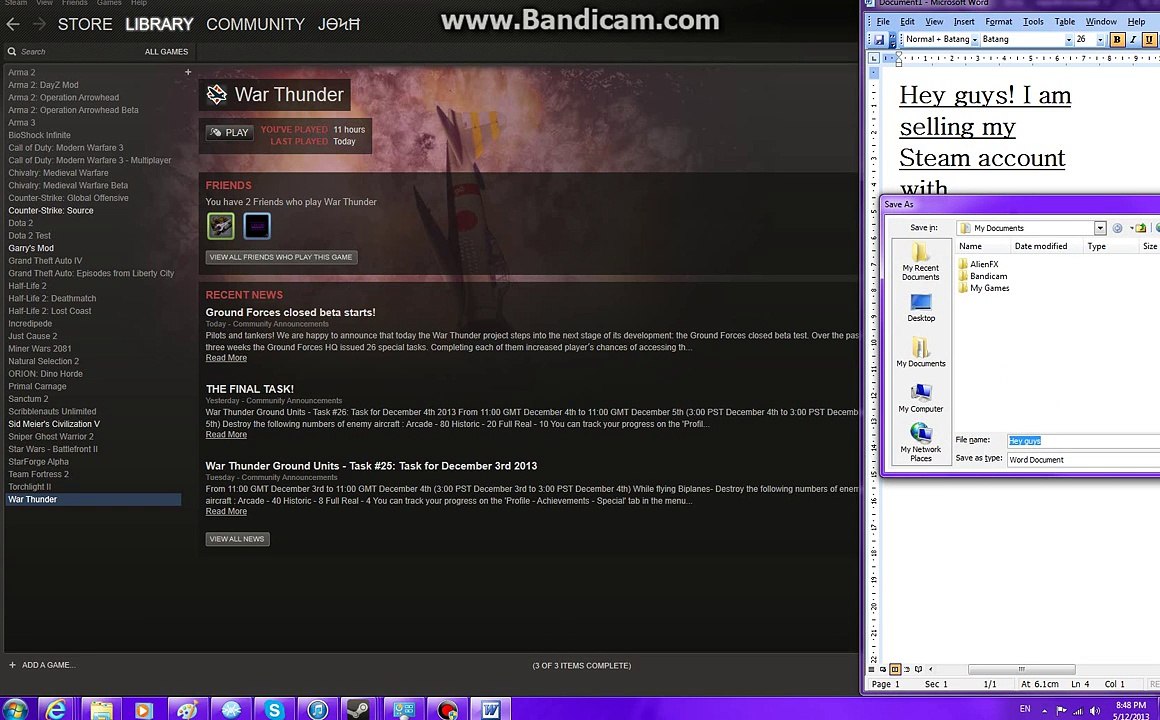Open Skype from the taskbar
1160x720 pixels.
pyautogui.click(x=274, y=710)
